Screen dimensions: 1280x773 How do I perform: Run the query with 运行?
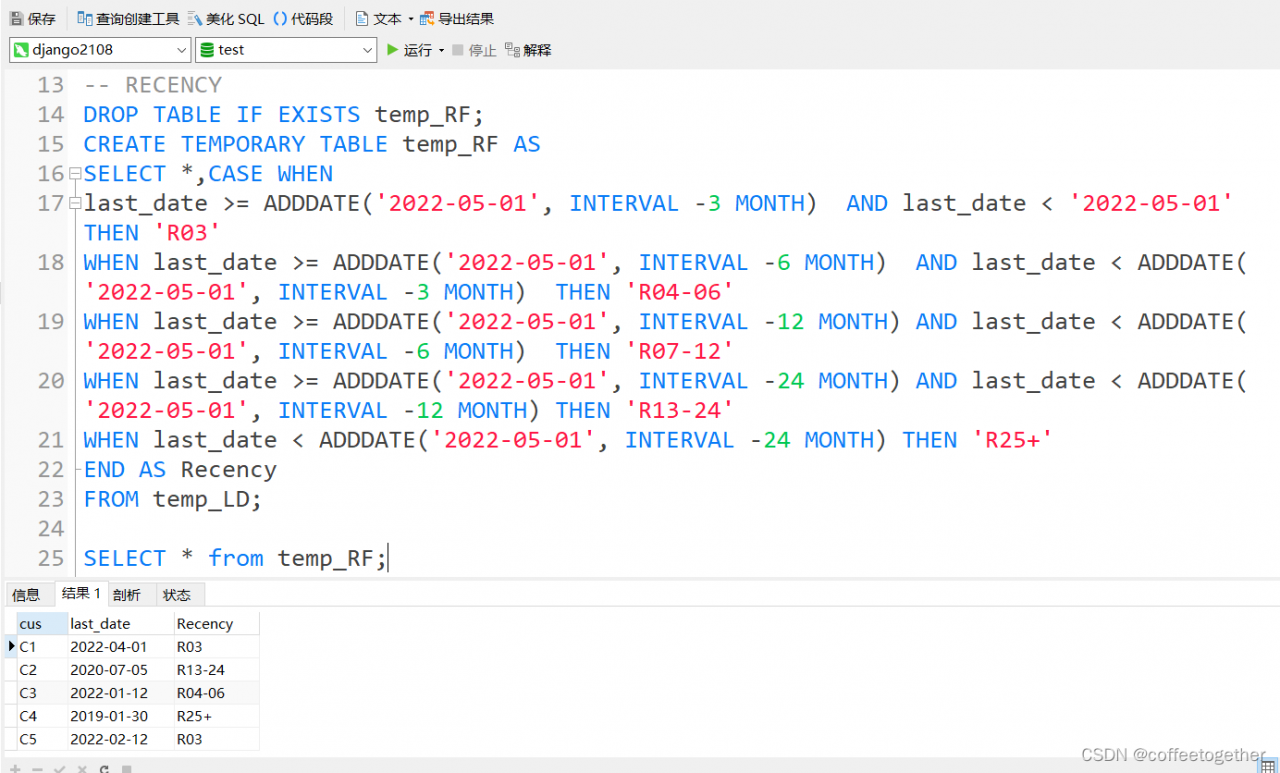(410, 50)
